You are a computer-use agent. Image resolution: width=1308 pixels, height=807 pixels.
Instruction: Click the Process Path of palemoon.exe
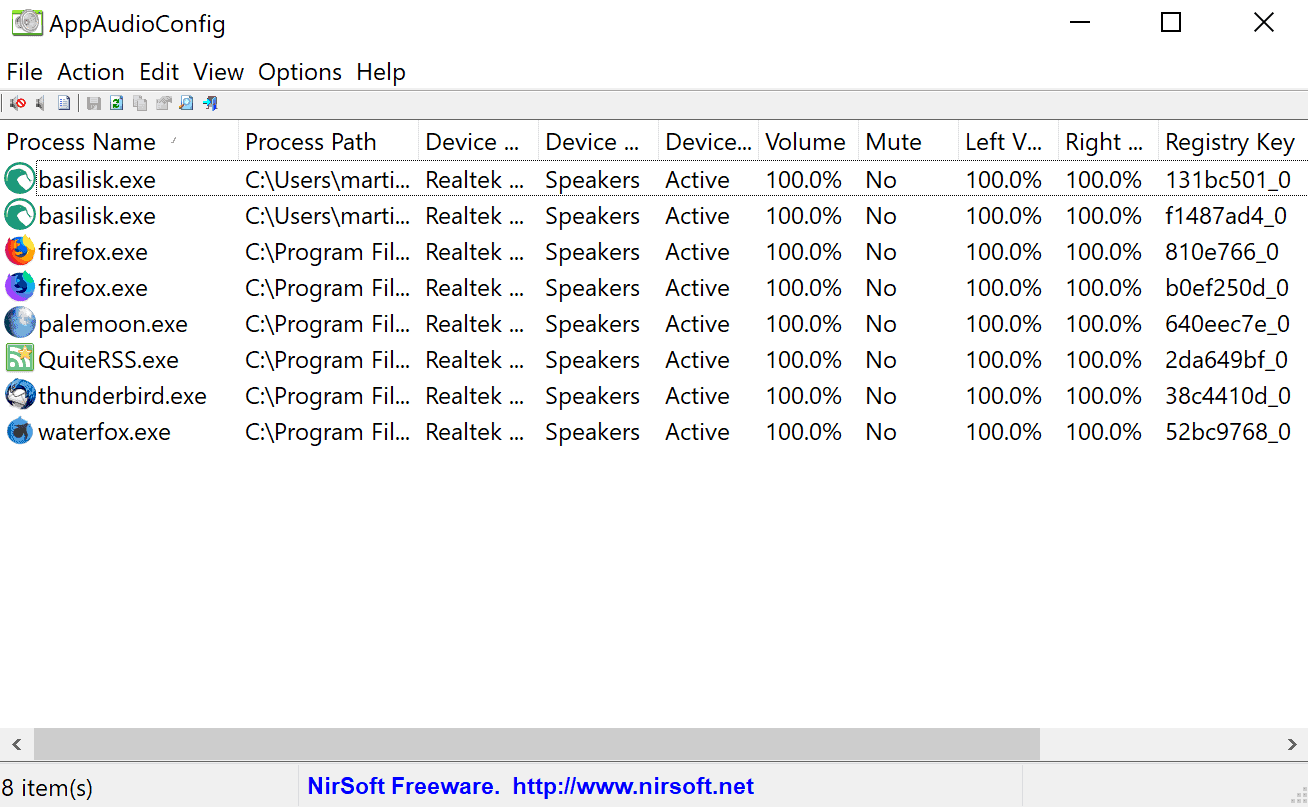[x=327, y=324]
